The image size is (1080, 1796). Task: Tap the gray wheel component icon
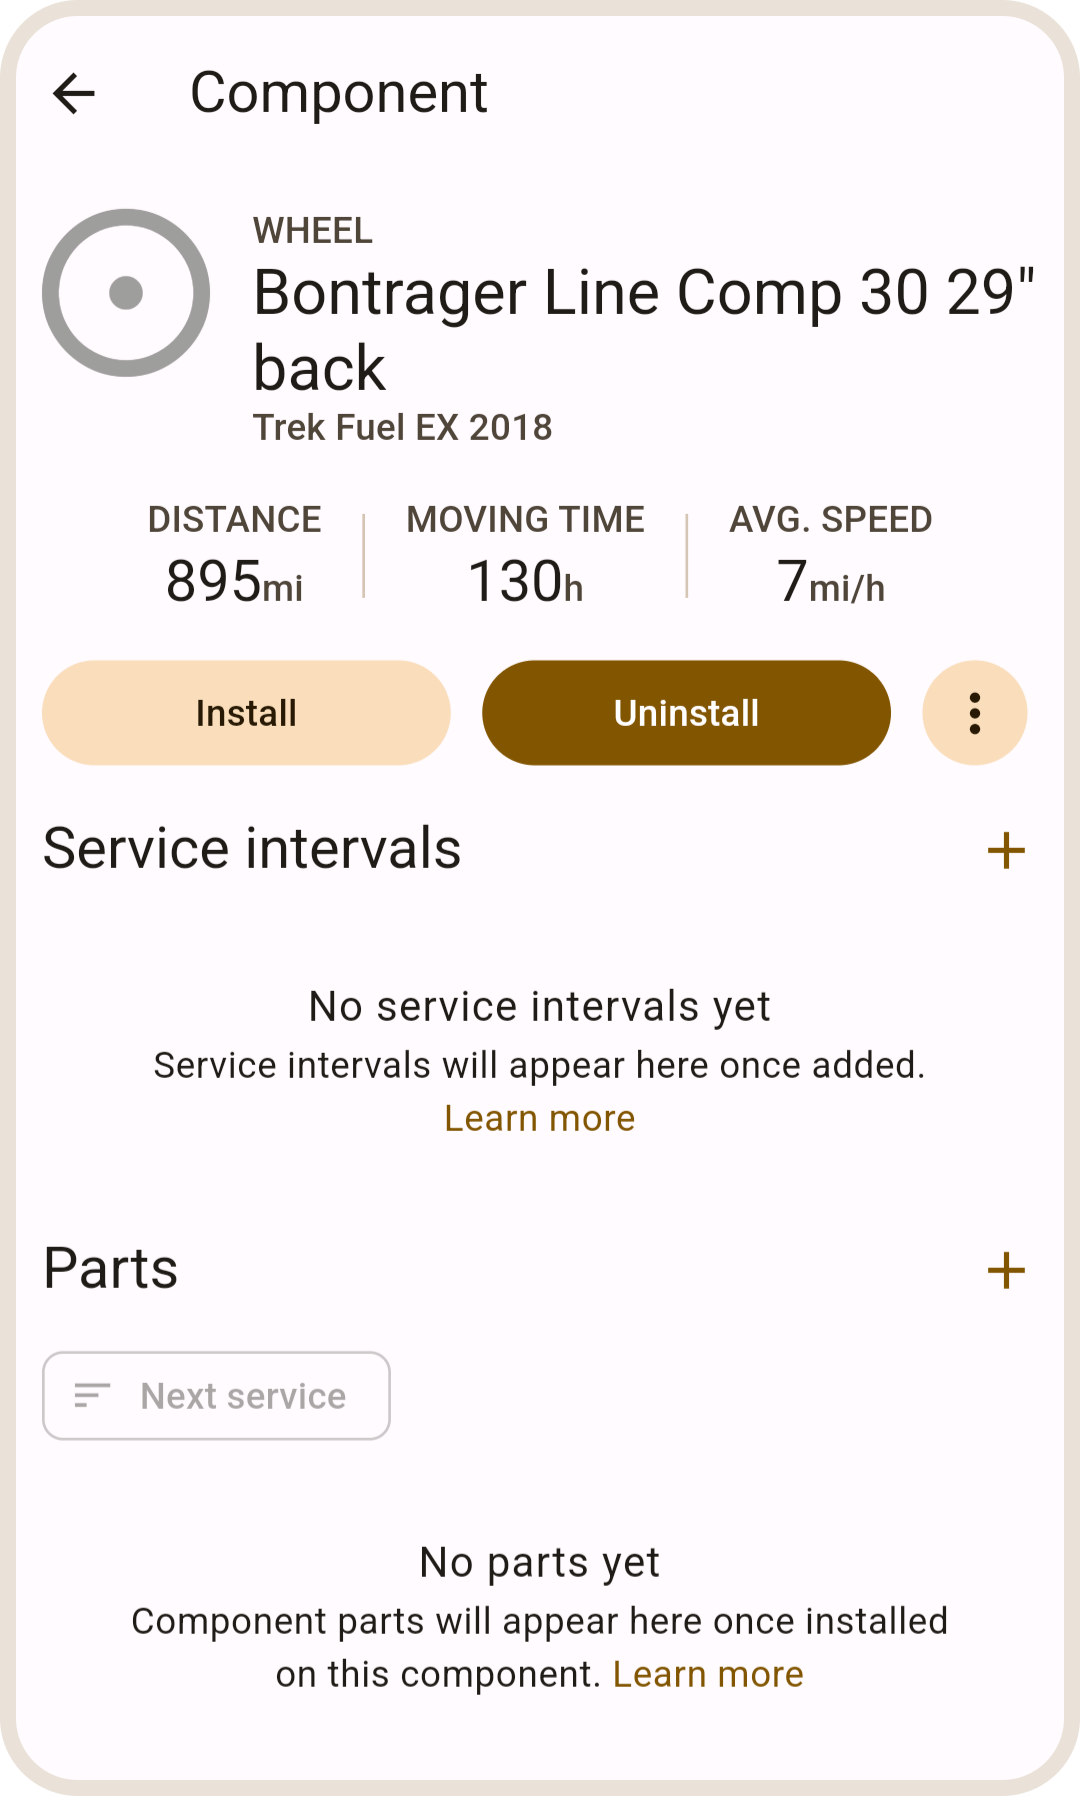pos(126,293)
